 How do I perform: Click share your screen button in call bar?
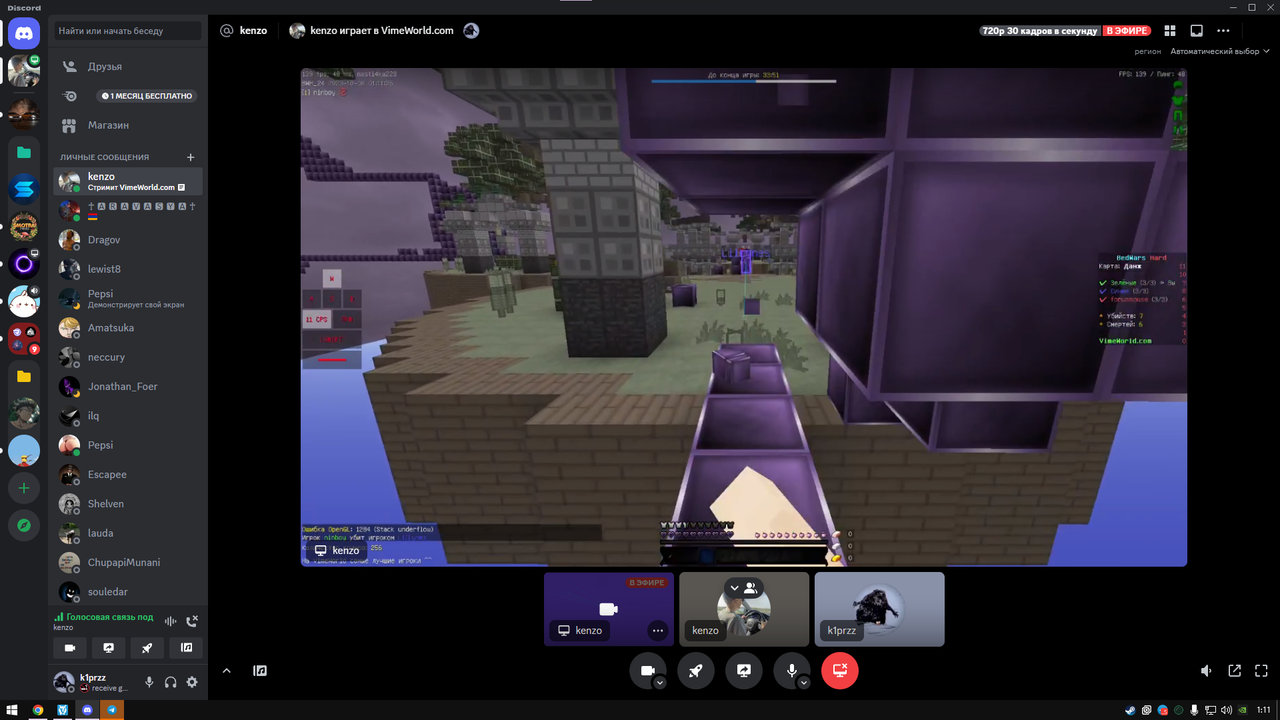pyautogui.click(x=744, y=671)
